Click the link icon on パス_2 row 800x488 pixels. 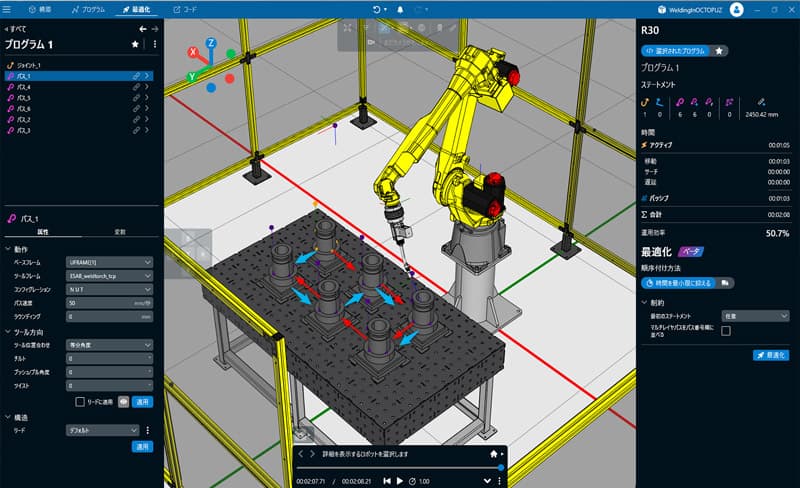click(136, 119)
